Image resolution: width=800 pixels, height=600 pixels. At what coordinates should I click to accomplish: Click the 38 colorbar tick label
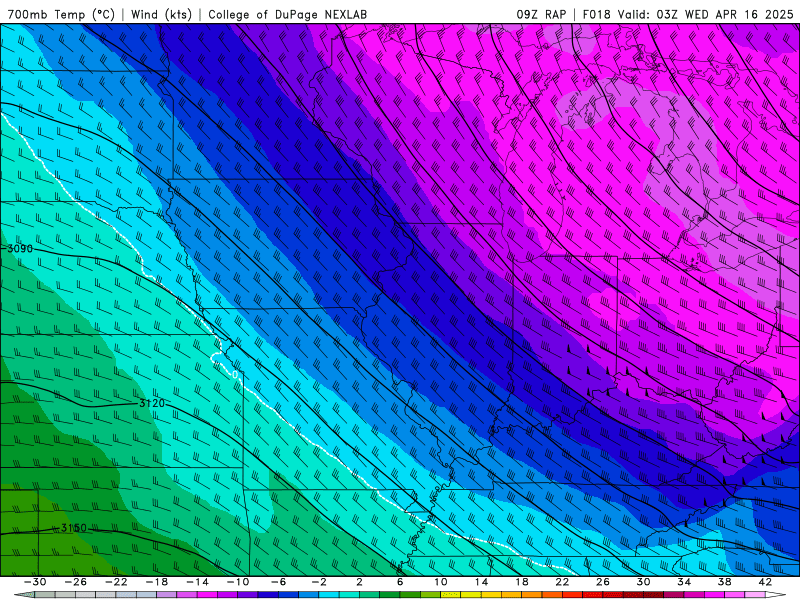pyautogui.click(x=724, y=582)
